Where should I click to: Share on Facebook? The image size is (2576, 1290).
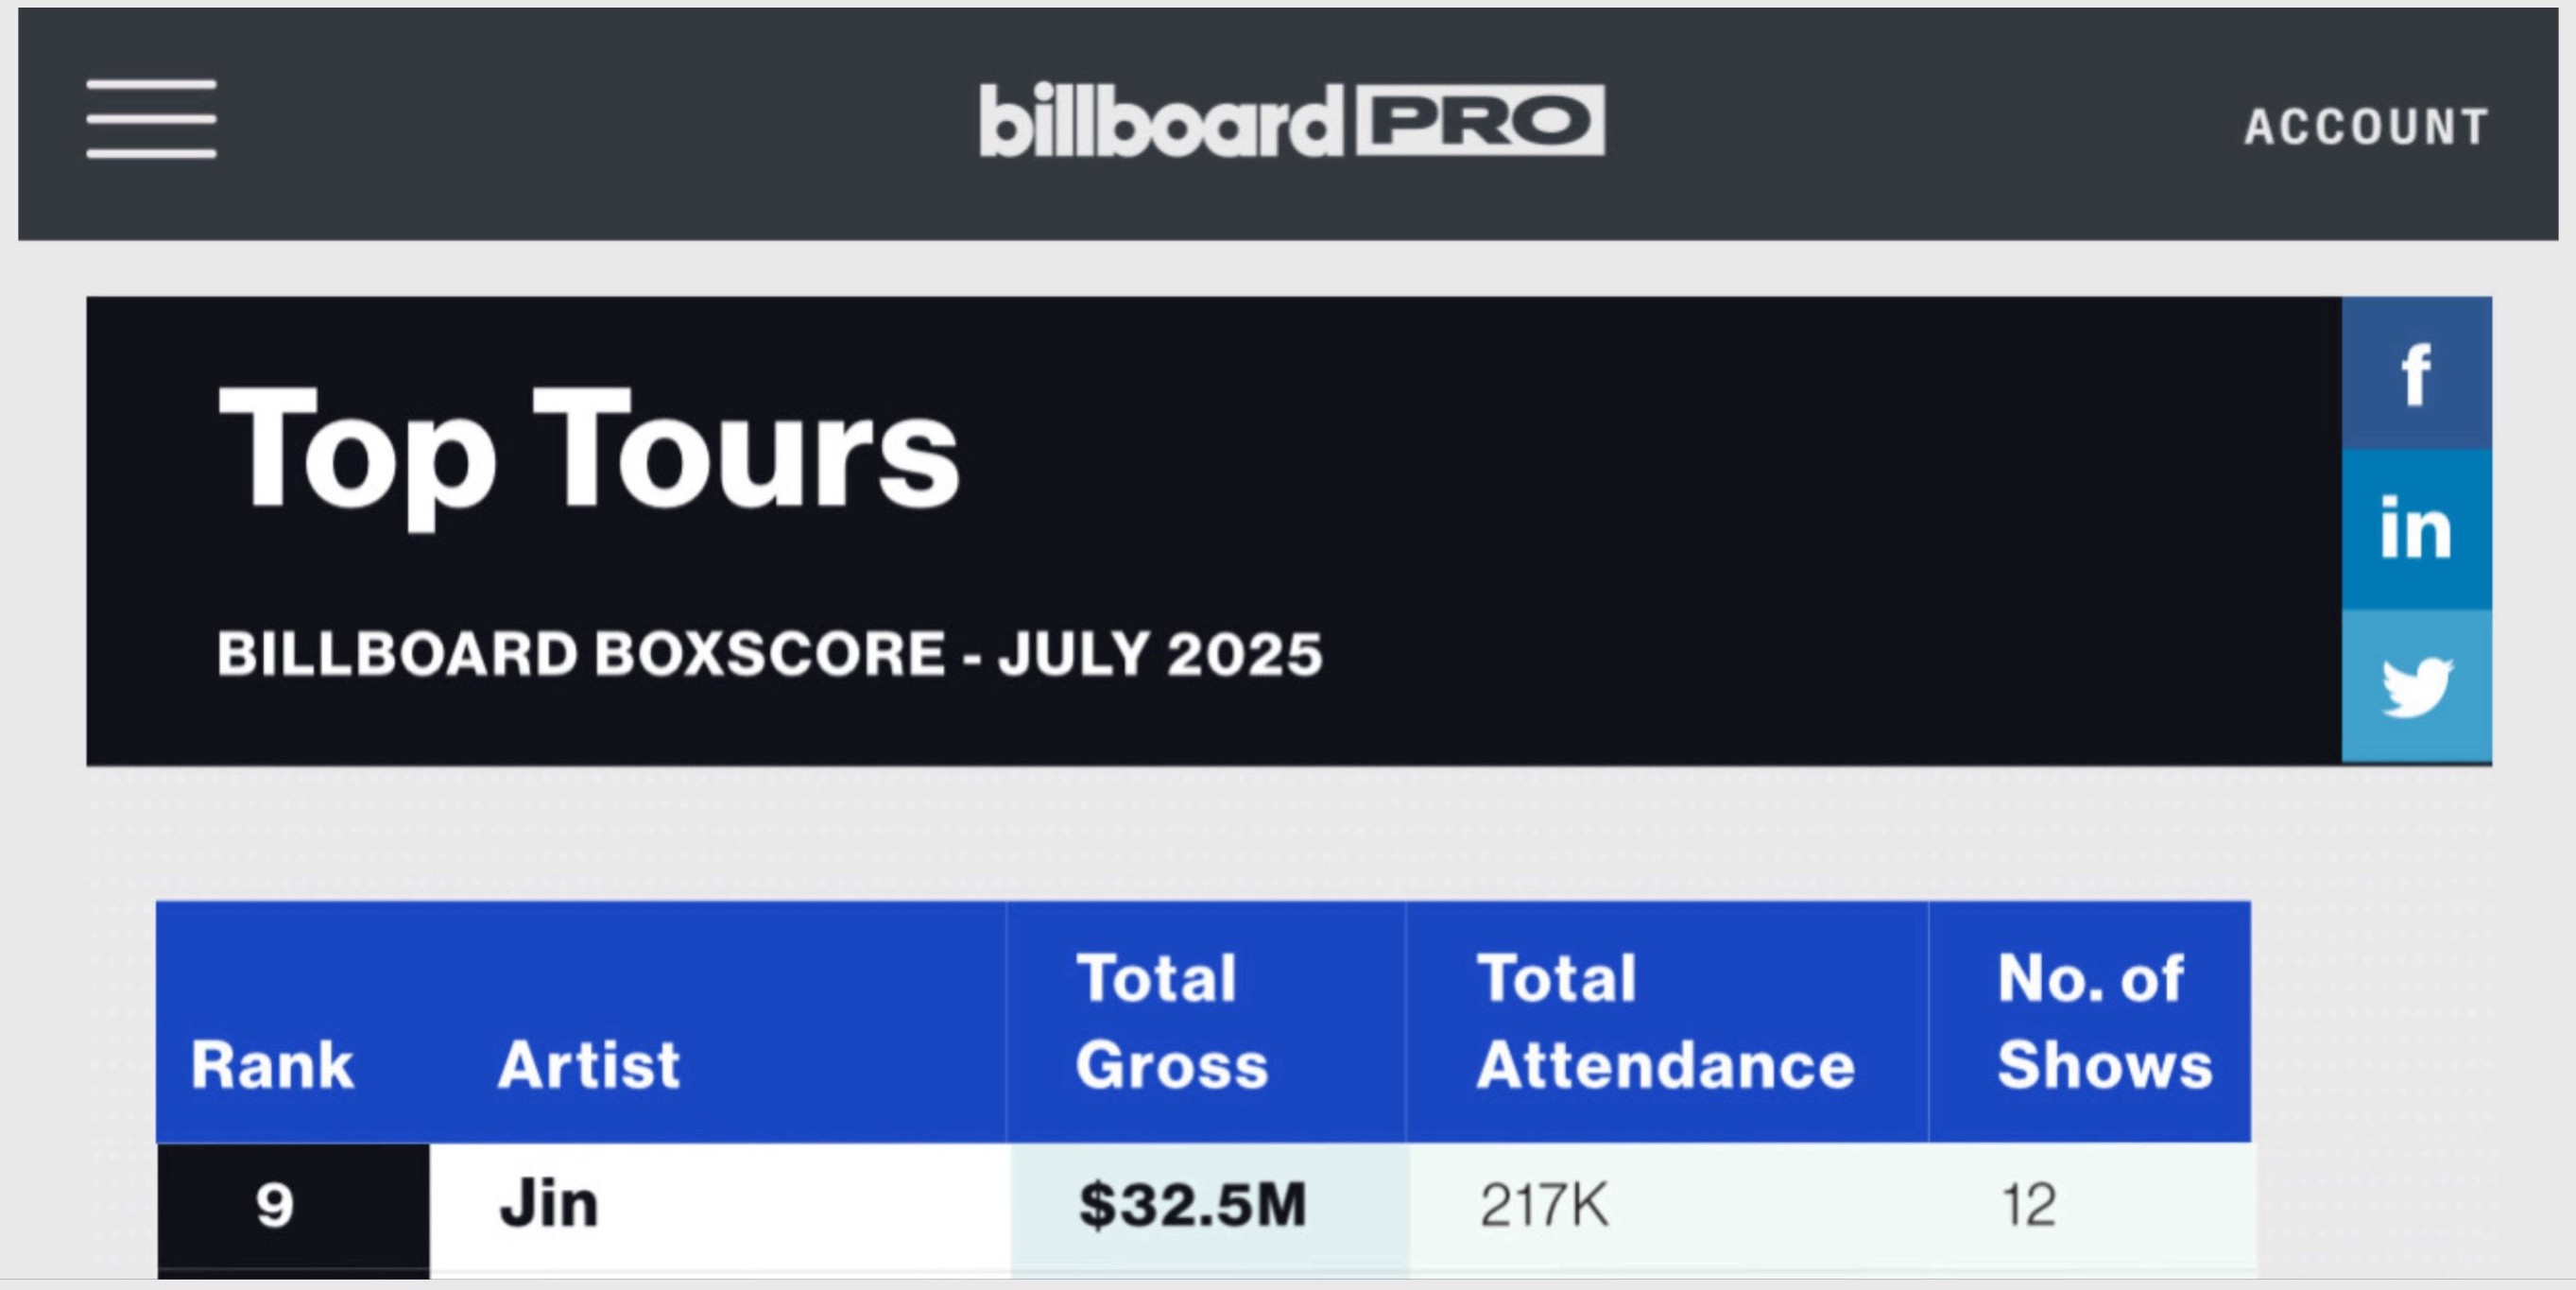tap(2415, 374)
